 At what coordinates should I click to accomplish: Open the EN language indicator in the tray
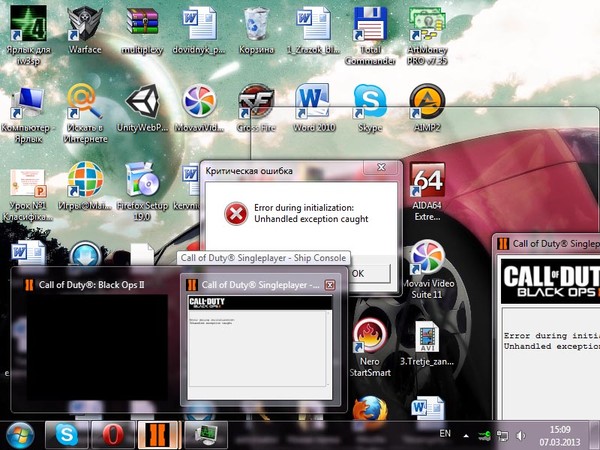point(446,434)
